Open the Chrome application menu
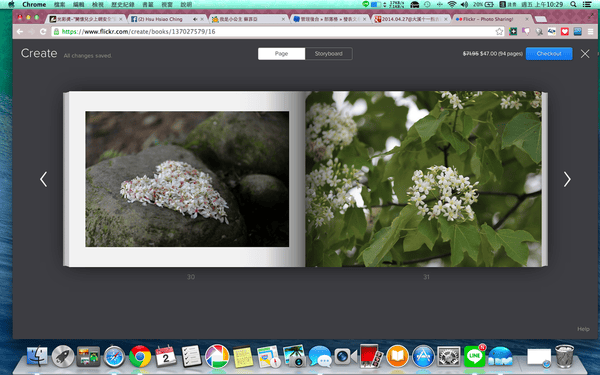Image resolution: width=600 pixels, height=375 pixels. coord(34,4)
